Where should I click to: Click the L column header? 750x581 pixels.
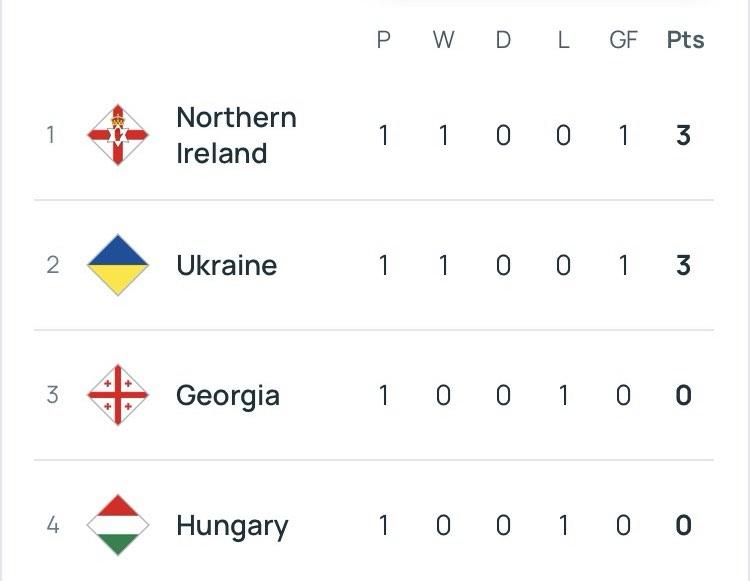coord(563,40)
